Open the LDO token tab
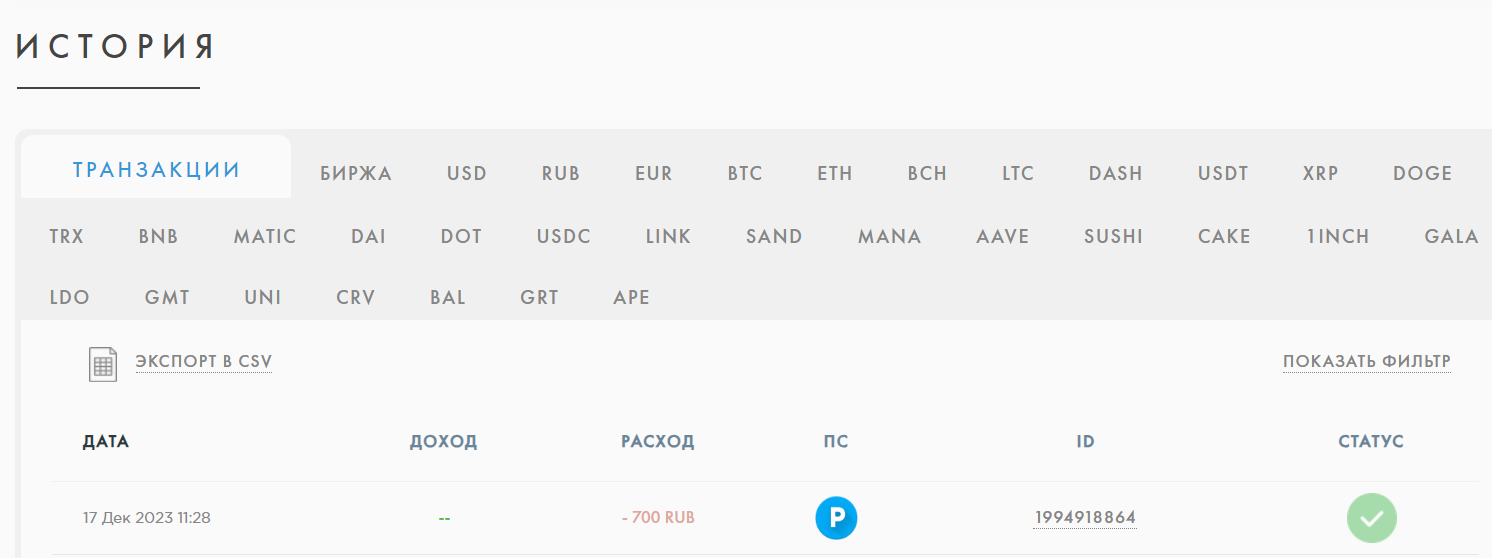 coord(69,298)
